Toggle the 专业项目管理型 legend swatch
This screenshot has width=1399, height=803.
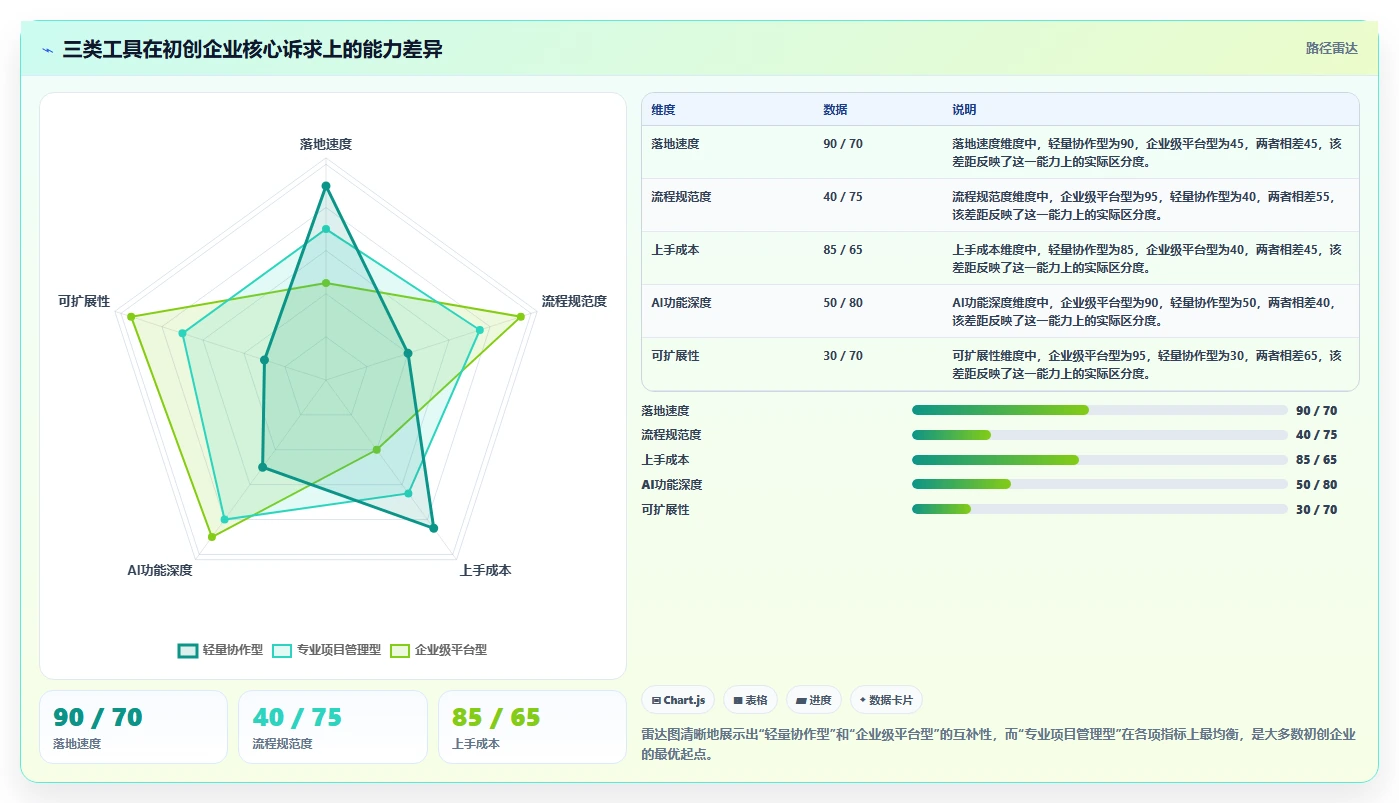282,650
